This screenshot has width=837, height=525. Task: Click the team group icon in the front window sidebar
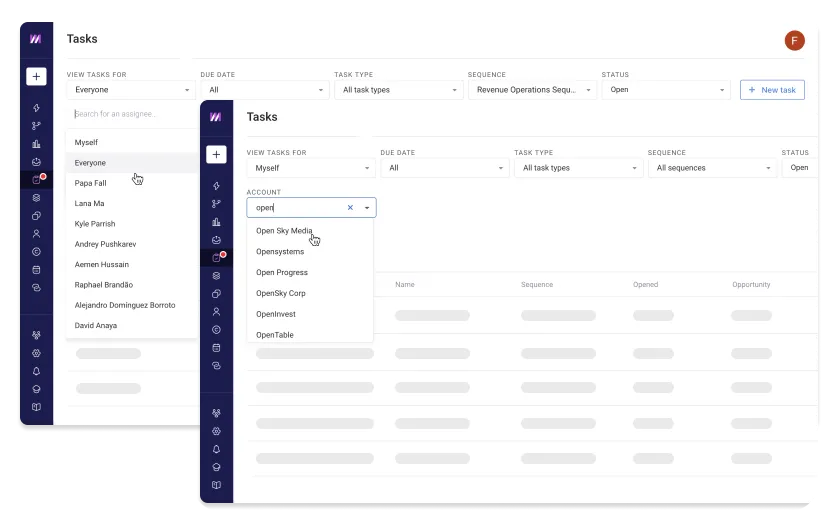(216, 413)
